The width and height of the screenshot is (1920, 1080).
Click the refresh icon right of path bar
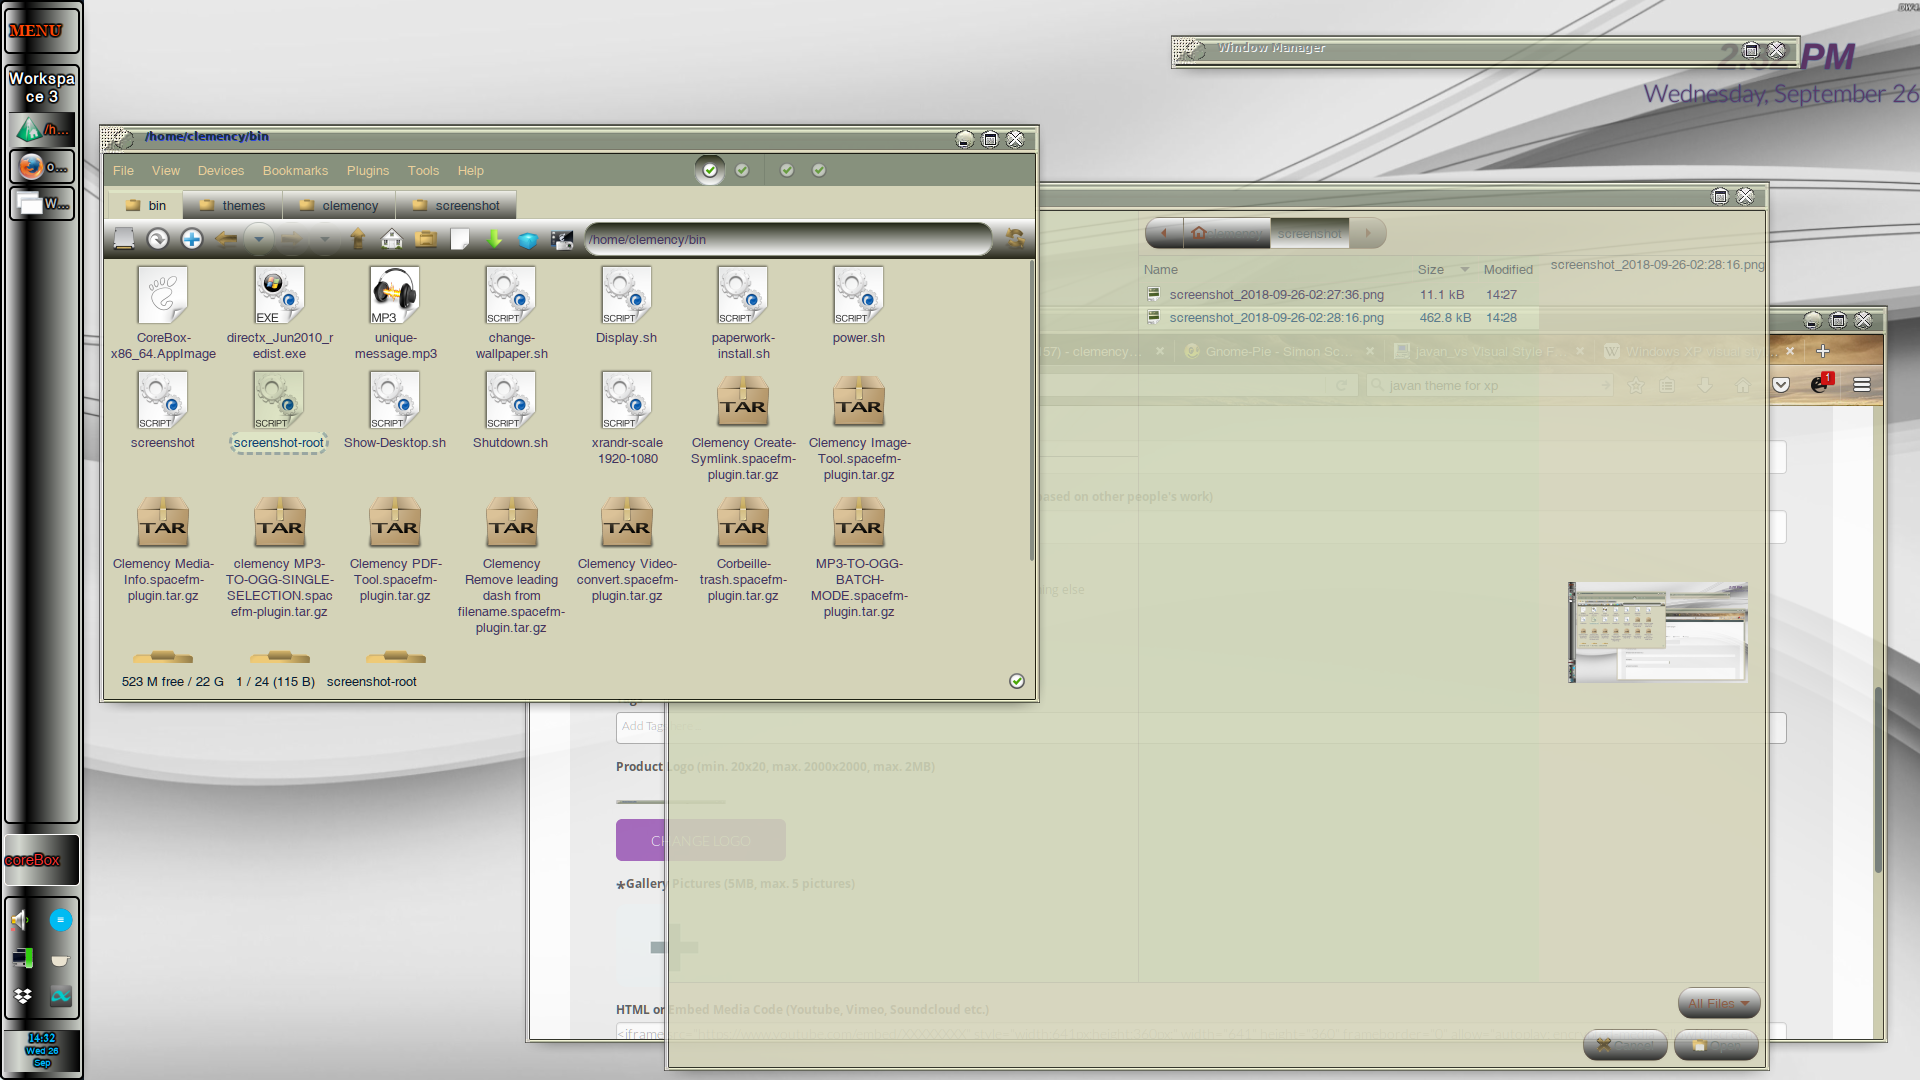[x=1015, y=239]
